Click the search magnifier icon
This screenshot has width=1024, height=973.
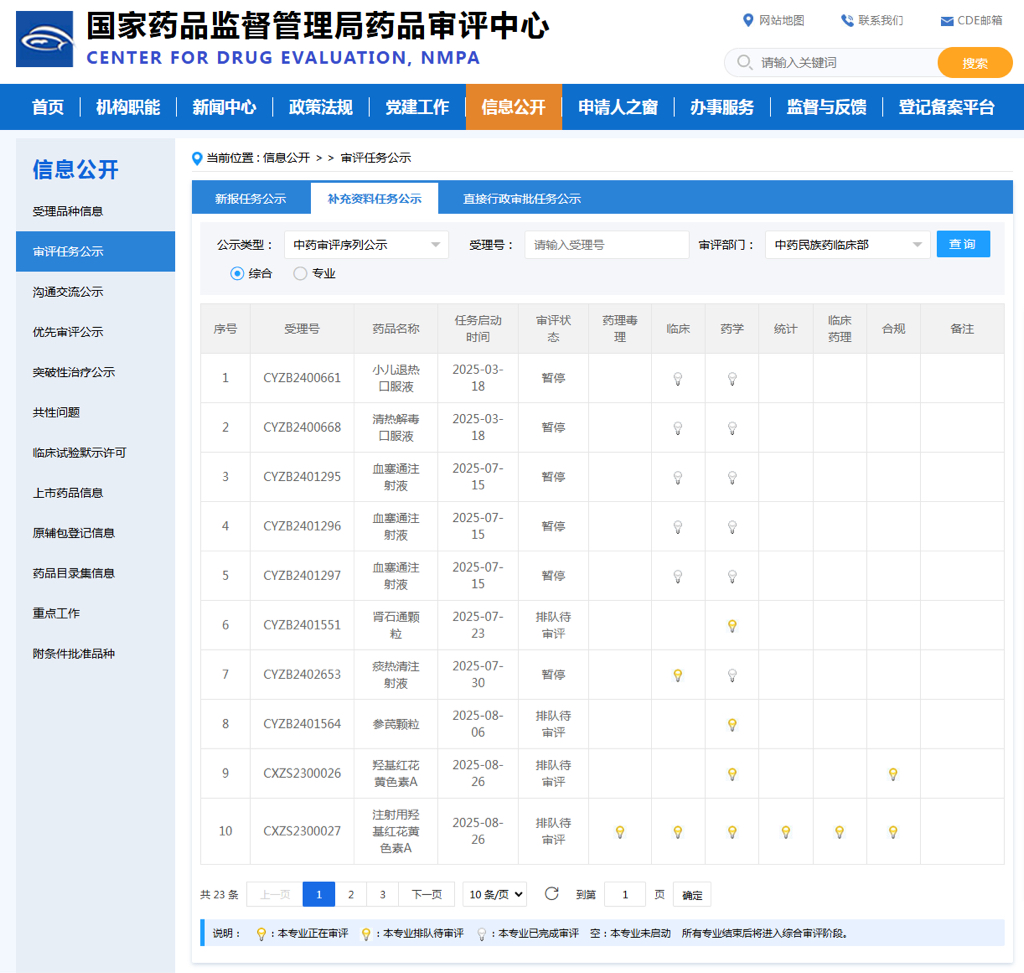tap(744, 63)
